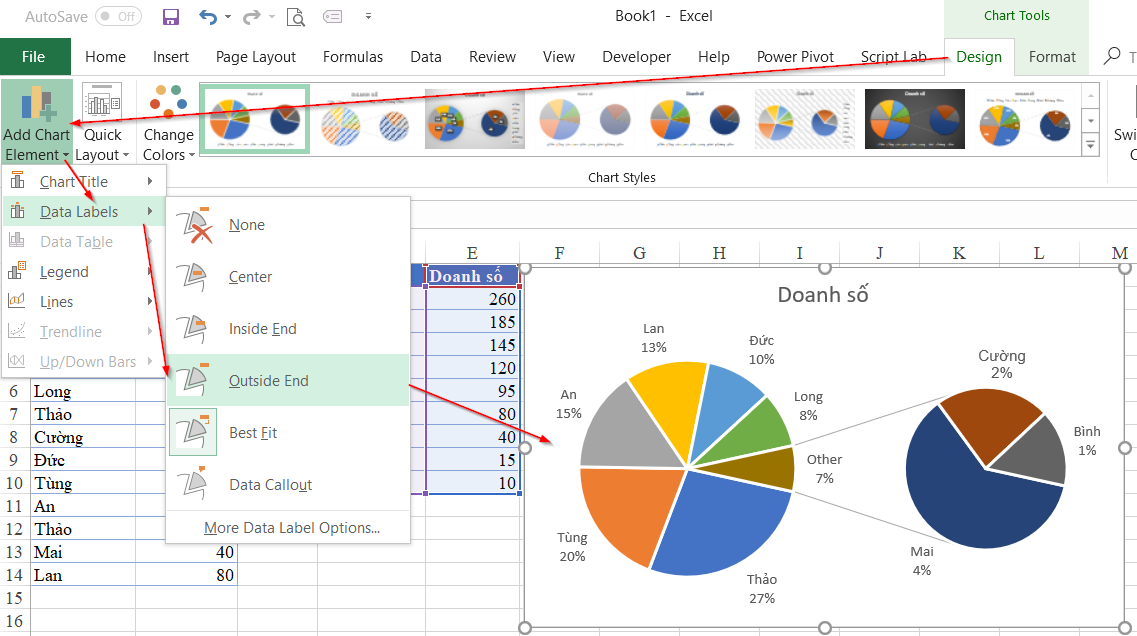The width and height of the screenshot is (1137, 636).
Task: Select the Doanh số chart title
Action: (822, 295)
